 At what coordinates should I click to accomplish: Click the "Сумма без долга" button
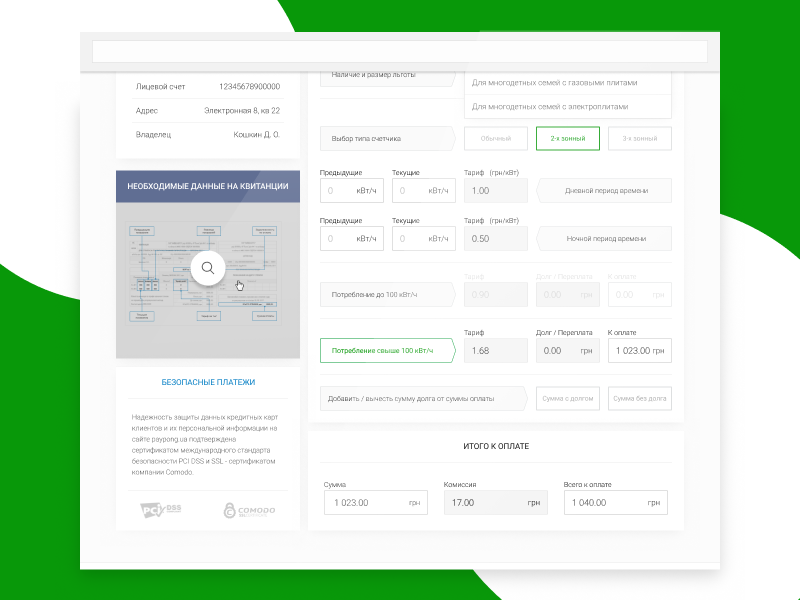click(640, 398)
